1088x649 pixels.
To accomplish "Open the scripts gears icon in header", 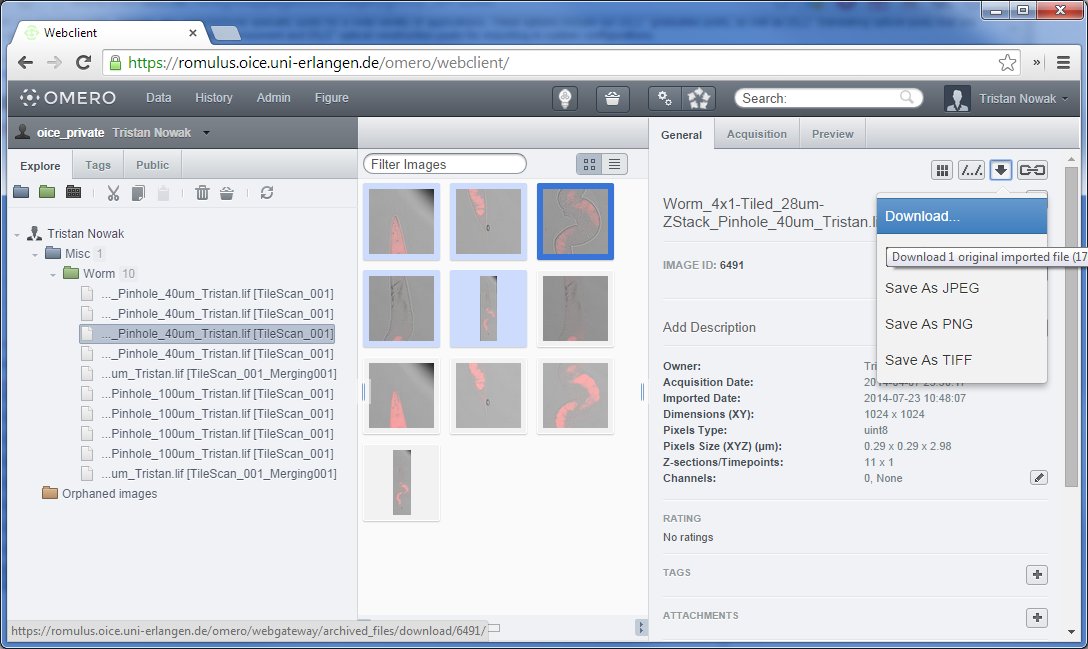I will pos(663,98).
